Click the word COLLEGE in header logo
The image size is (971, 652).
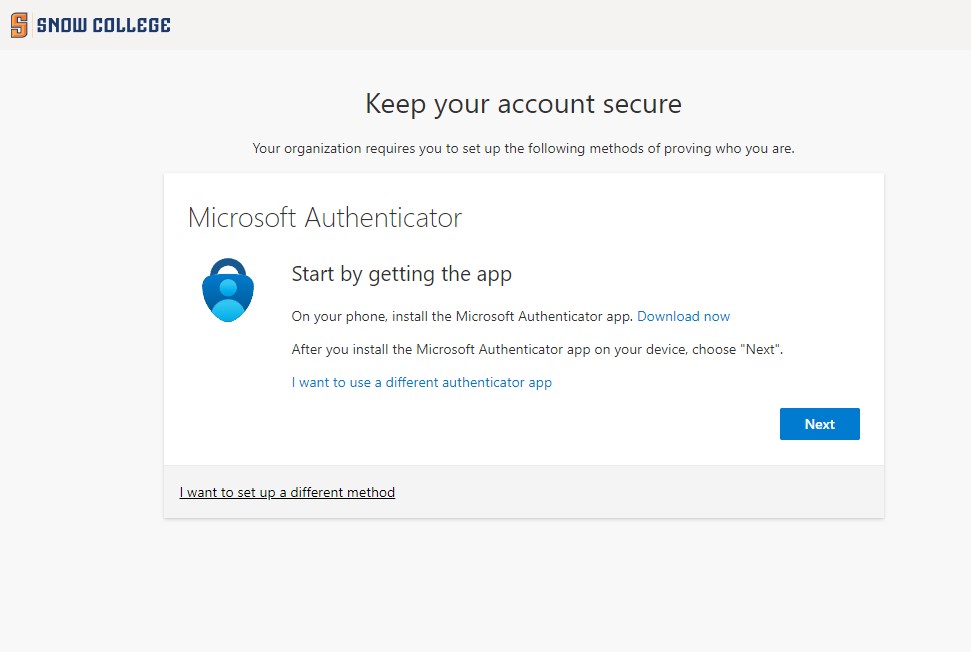tap(131, 25)
